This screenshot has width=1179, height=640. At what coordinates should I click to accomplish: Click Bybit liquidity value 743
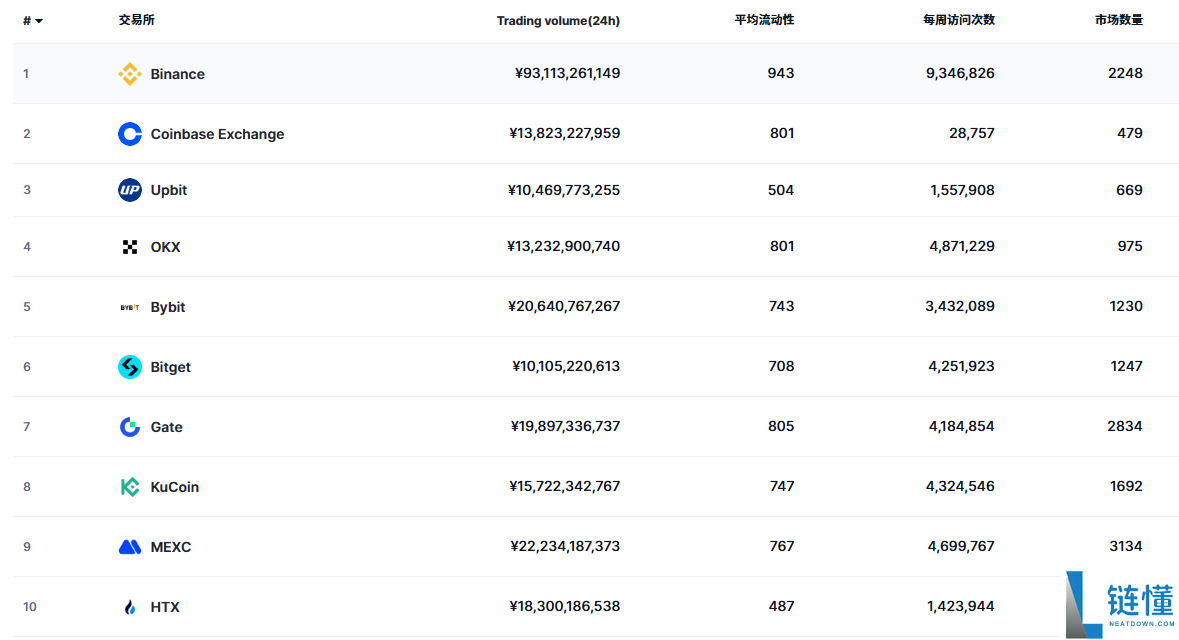click(x=781, y=306)
